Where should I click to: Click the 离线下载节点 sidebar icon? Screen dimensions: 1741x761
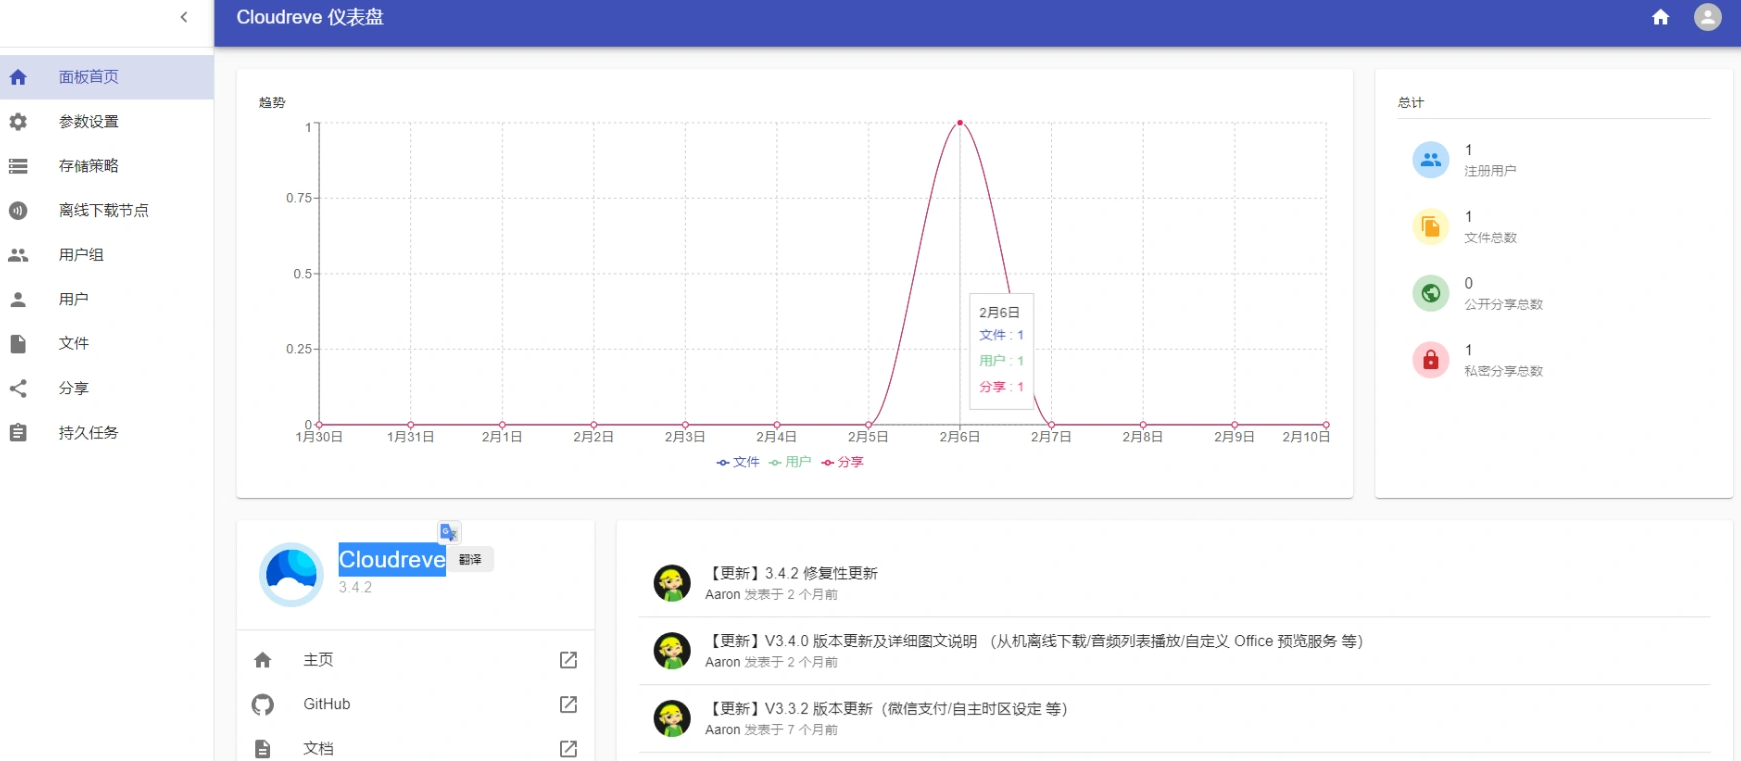pos(18,211)
